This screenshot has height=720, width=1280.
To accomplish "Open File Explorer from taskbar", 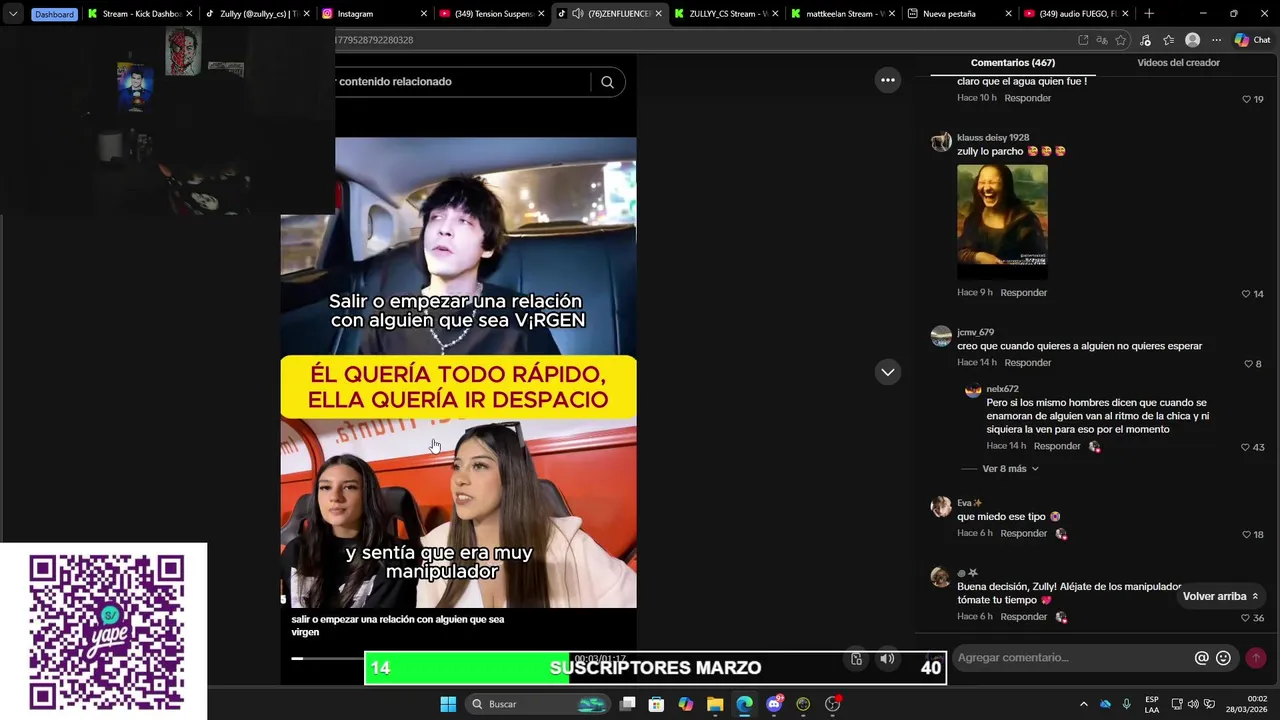I will pos(715,704).
